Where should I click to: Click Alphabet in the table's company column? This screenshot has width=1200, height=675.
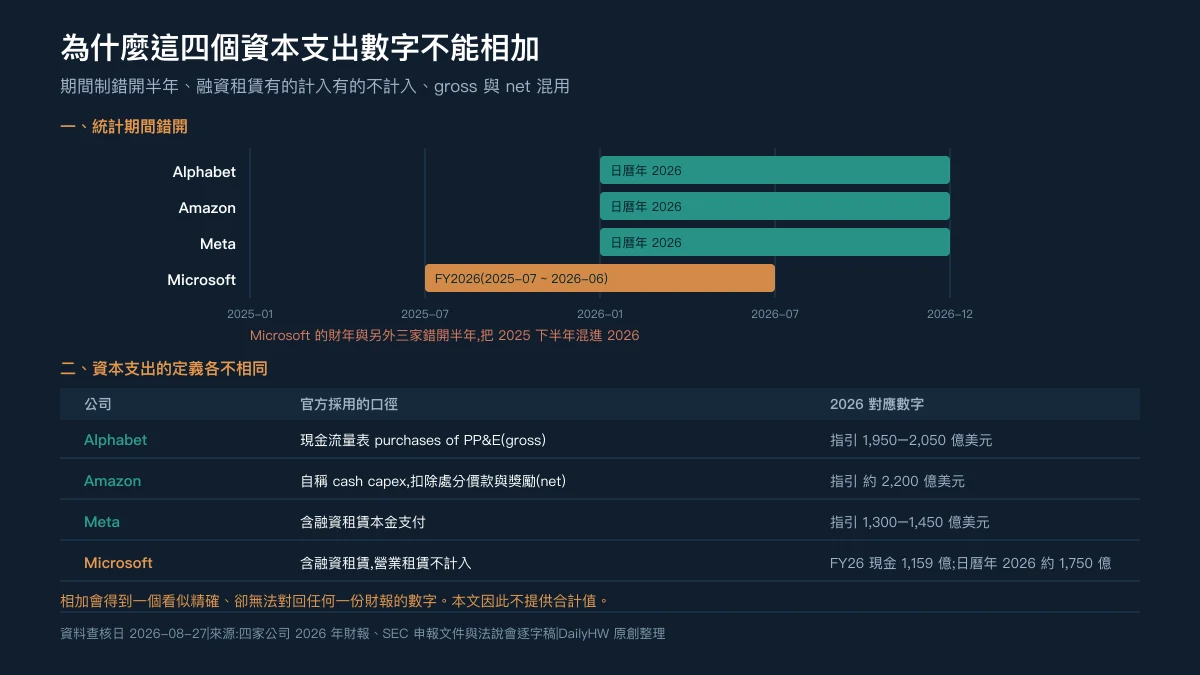click(115, 440)
